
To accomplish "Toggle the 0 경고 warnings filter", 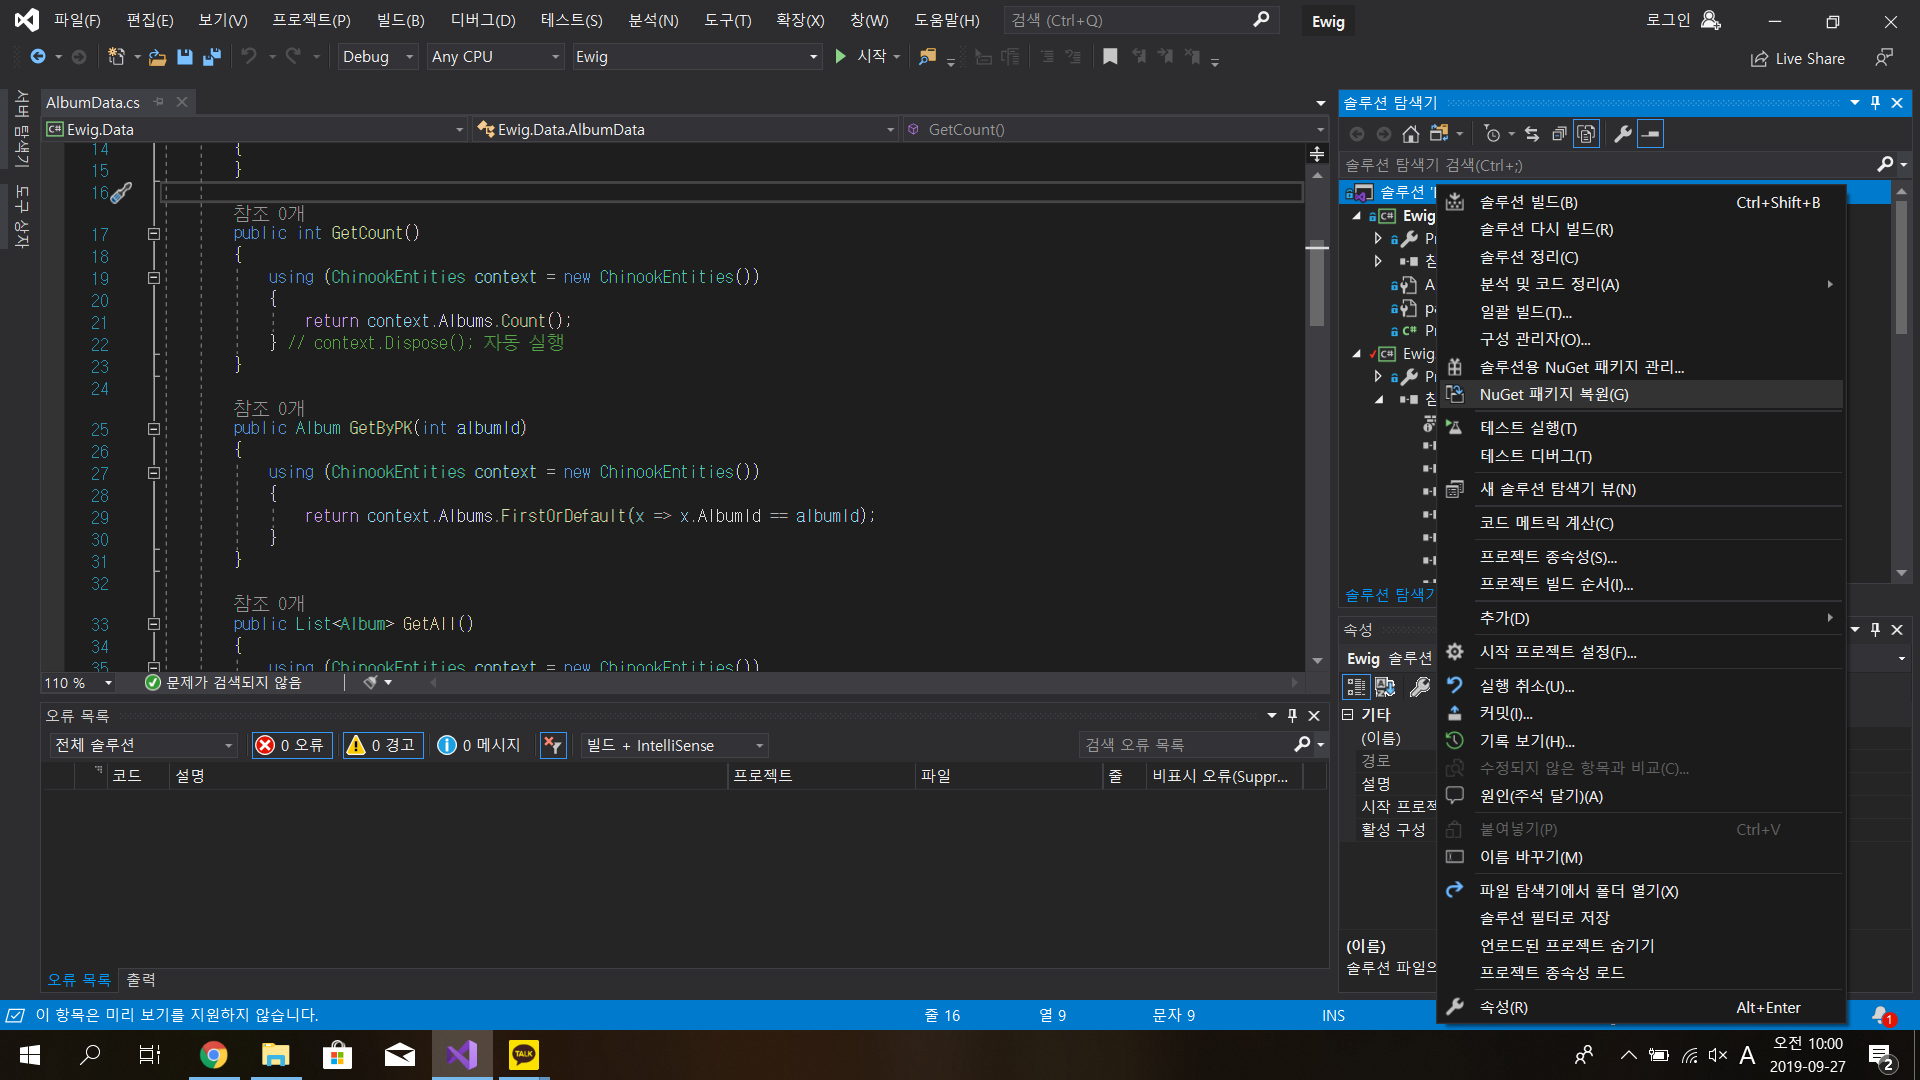I will [383, 745].
